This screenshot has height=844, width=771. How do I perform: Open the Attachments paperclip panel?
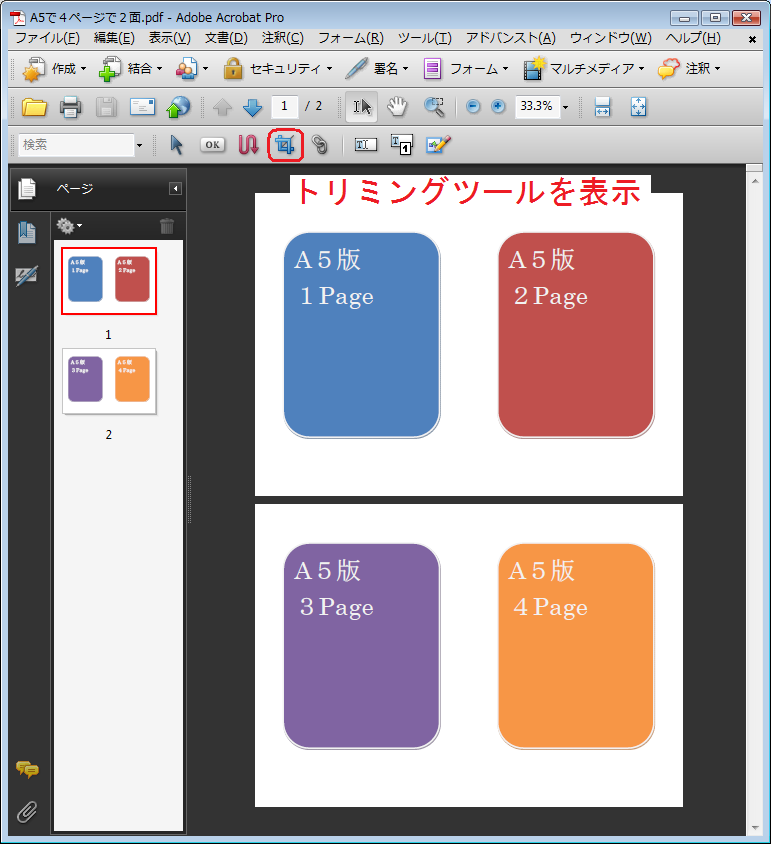click(x=27, y=812)
